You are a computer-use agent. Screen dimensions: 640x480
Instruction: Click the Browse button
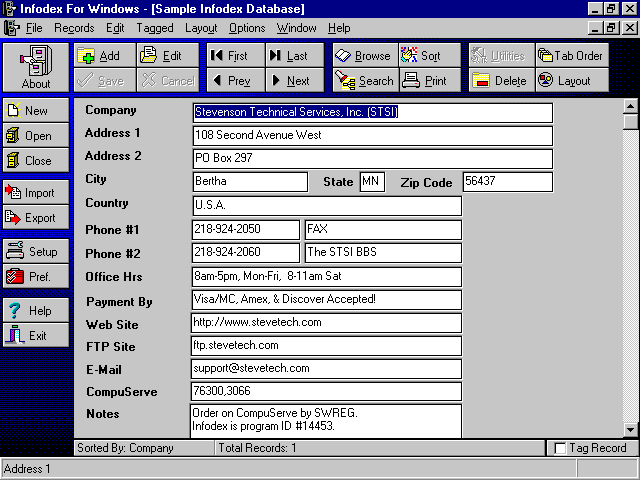(x=363, y=56)
